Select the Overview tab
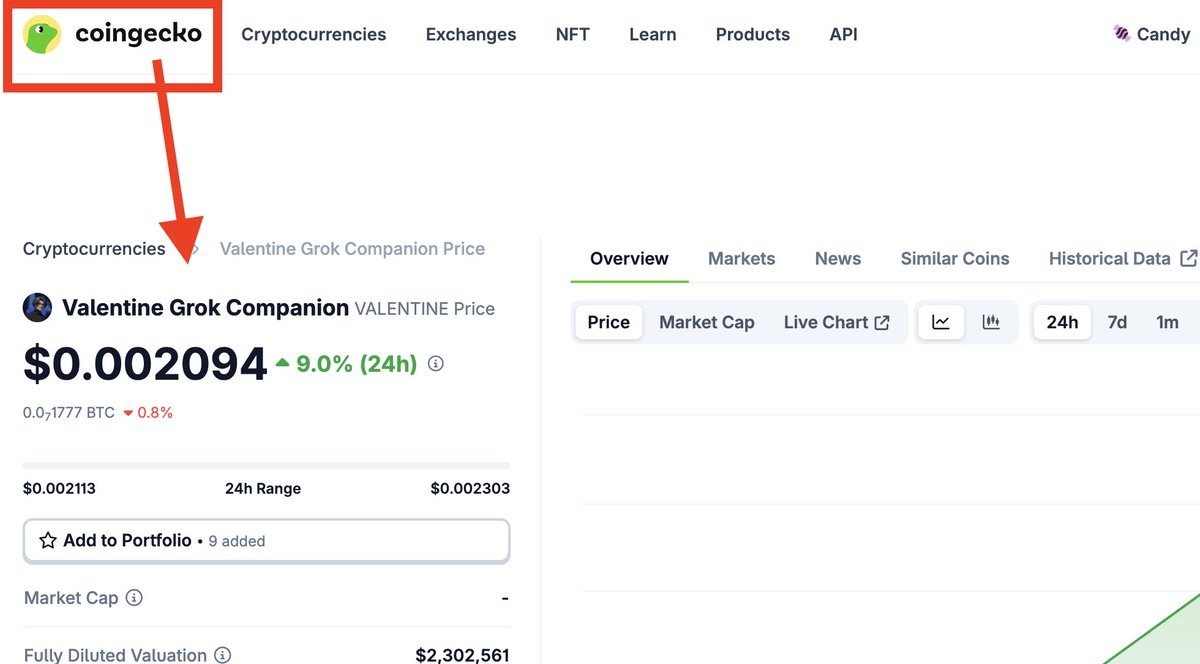The width and height of the screenshot is (1200, 664). click(629, 258)
